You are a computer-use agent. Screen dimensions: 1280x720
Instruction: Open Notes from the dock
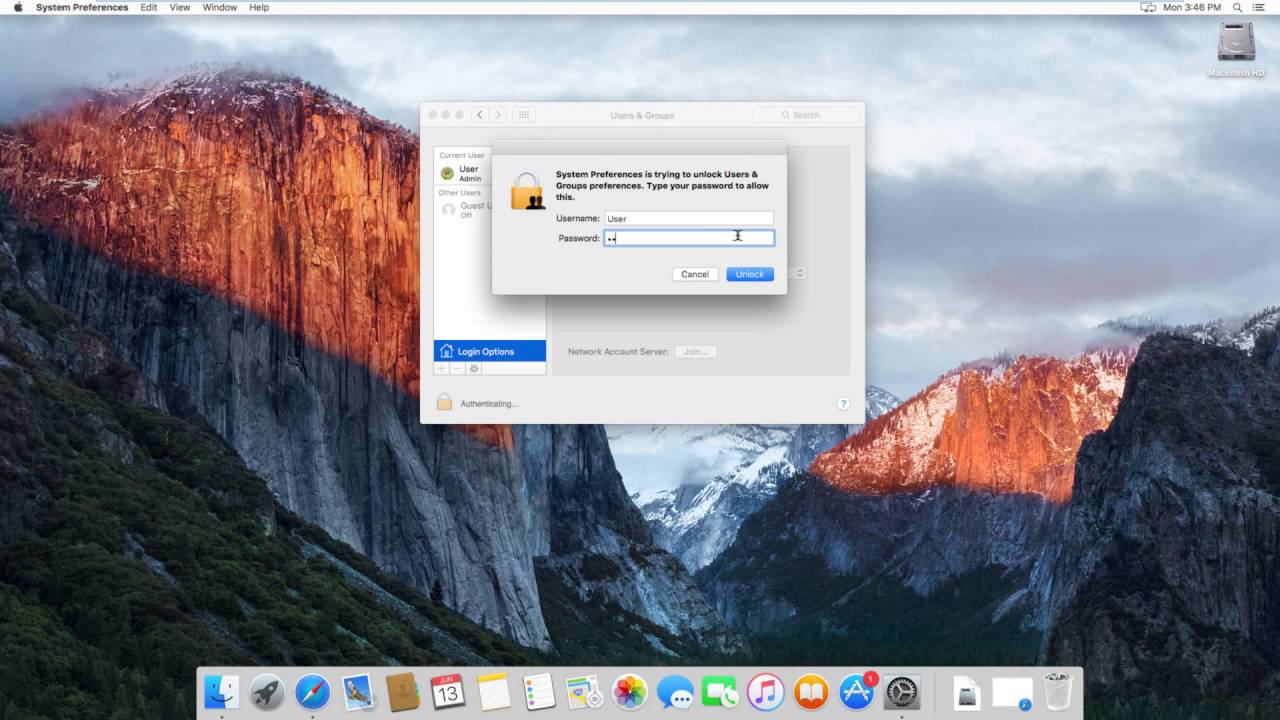494,692
